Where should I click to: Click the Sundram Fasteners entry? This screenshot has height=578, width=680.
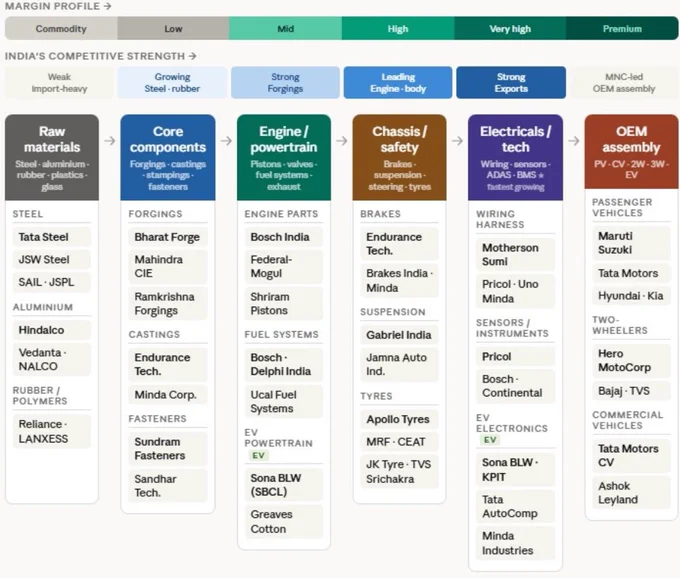[x=168, y=448]
